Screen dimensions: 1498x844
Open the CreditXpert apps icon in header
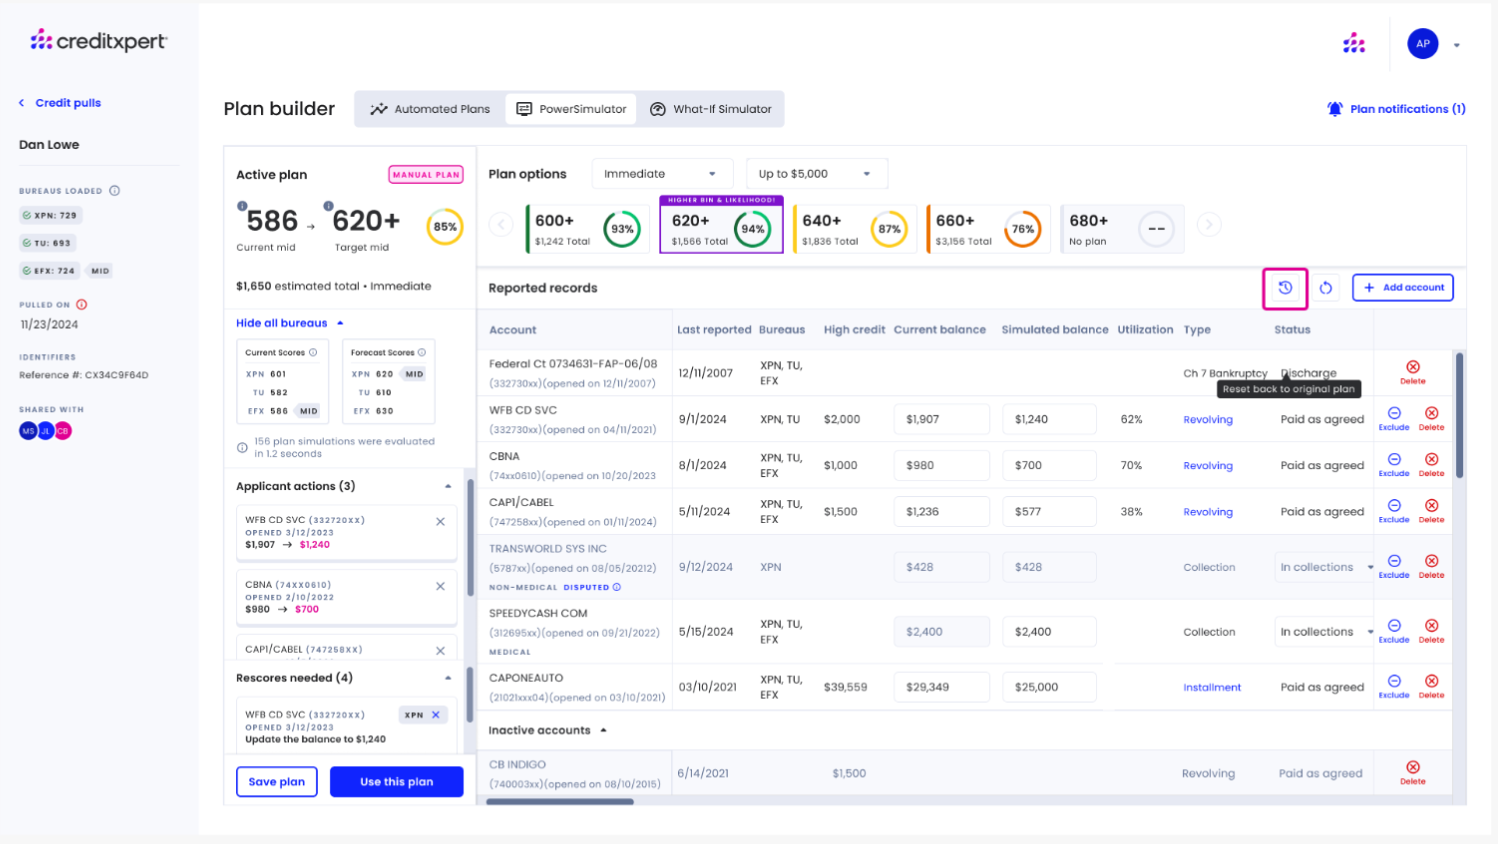1354,43
